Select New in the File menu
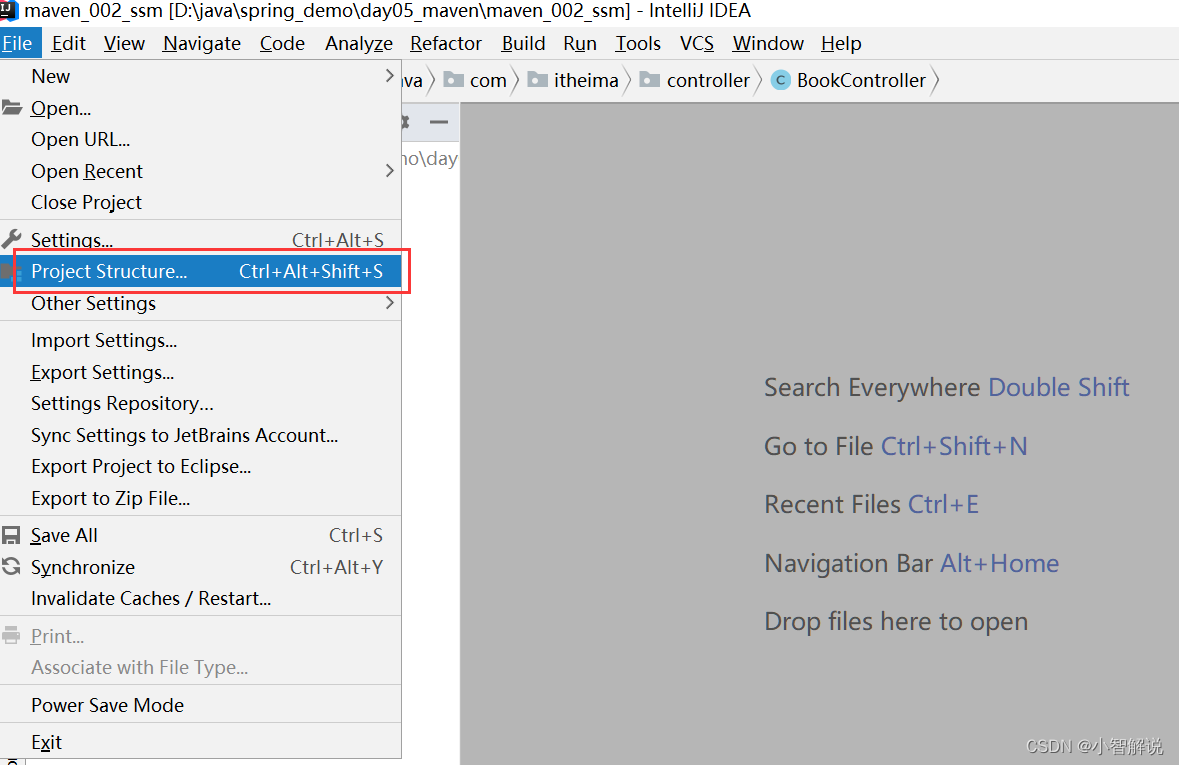 (201, 76)
